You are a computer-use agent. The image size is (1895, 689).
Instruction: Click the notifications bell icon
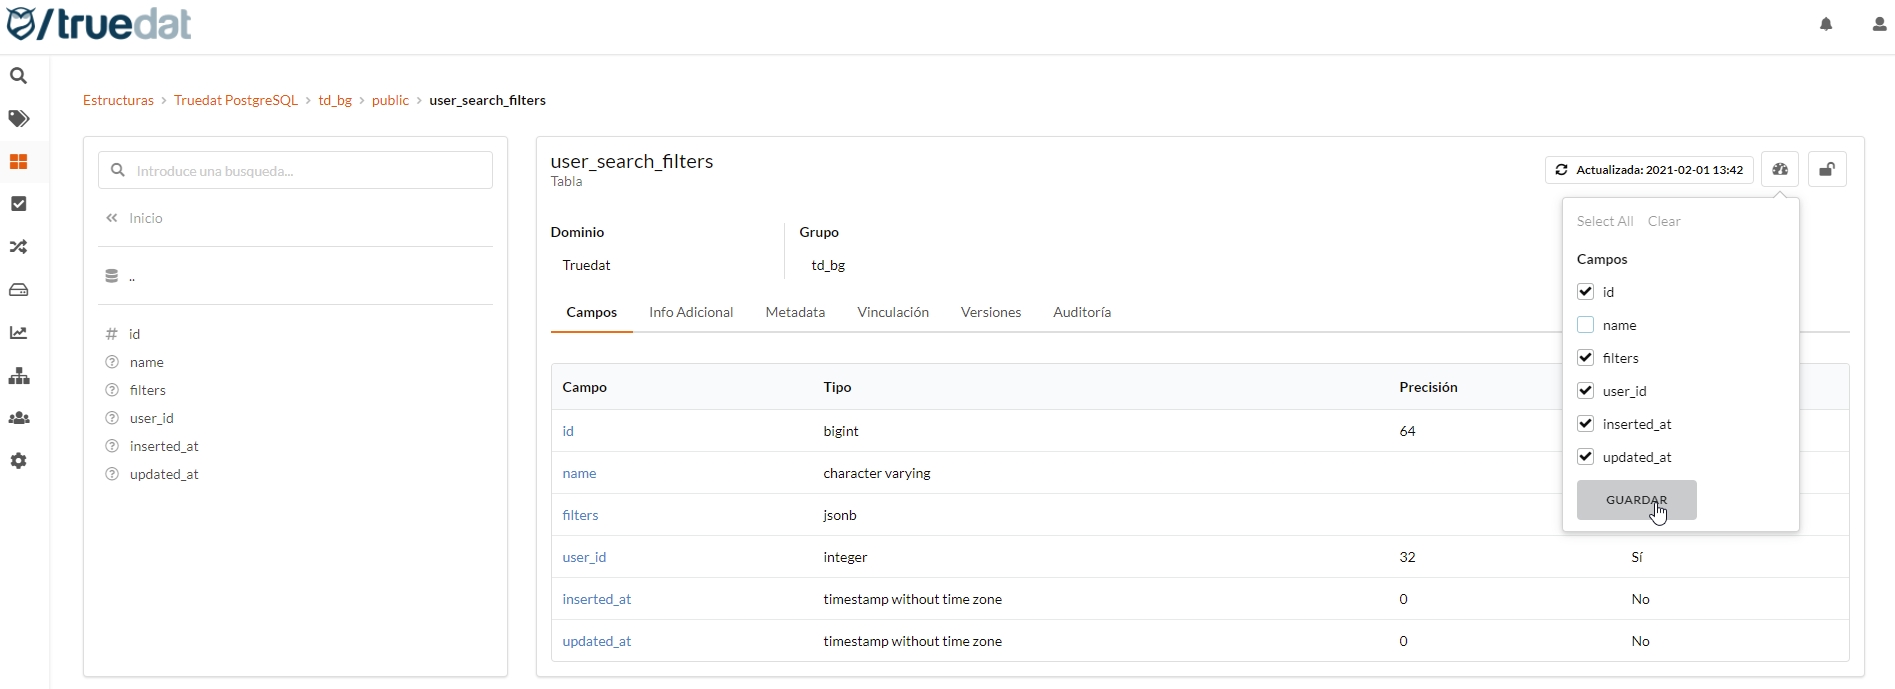(x=1826, y=25)
